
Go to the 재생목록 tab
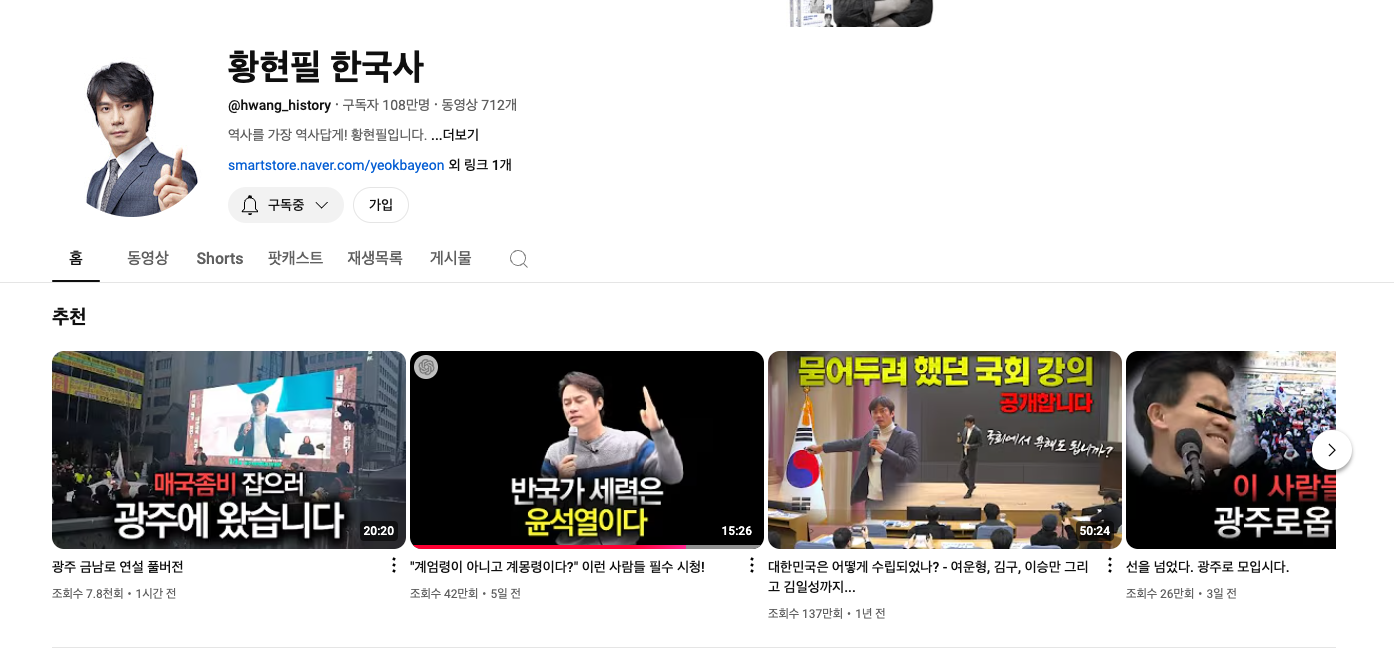[375, 258]
